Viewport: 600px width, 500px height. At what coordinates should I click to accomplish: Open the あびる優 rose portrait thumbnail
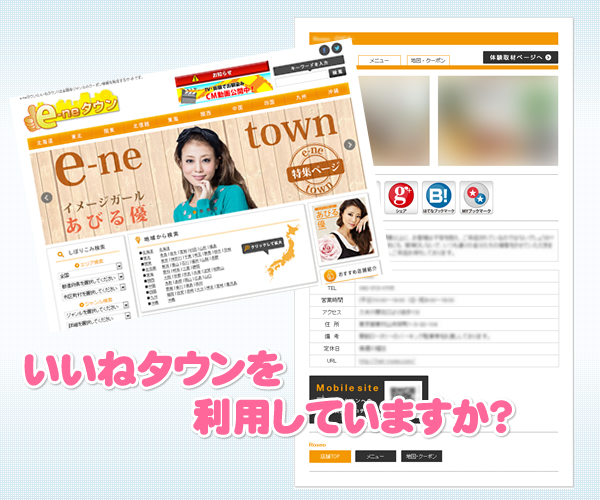(344, 229)
